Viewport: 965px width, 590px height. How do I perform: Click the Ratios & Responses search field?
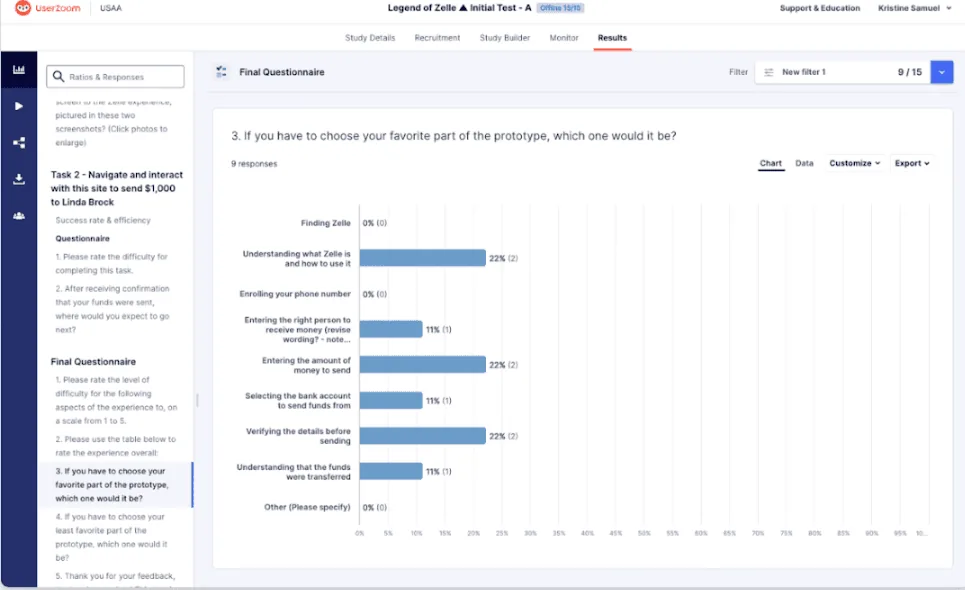click(115, 76)
